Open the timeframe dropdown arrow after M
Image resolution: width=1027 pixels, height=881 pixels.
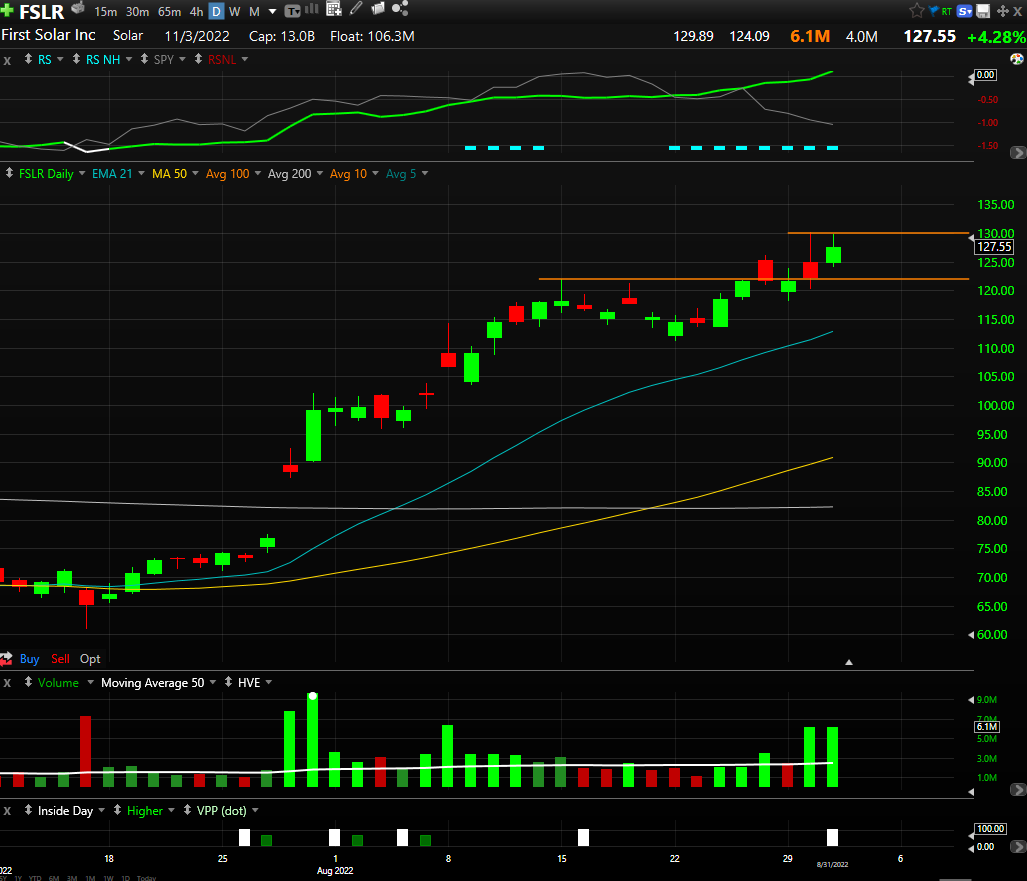tap(272, 12)
